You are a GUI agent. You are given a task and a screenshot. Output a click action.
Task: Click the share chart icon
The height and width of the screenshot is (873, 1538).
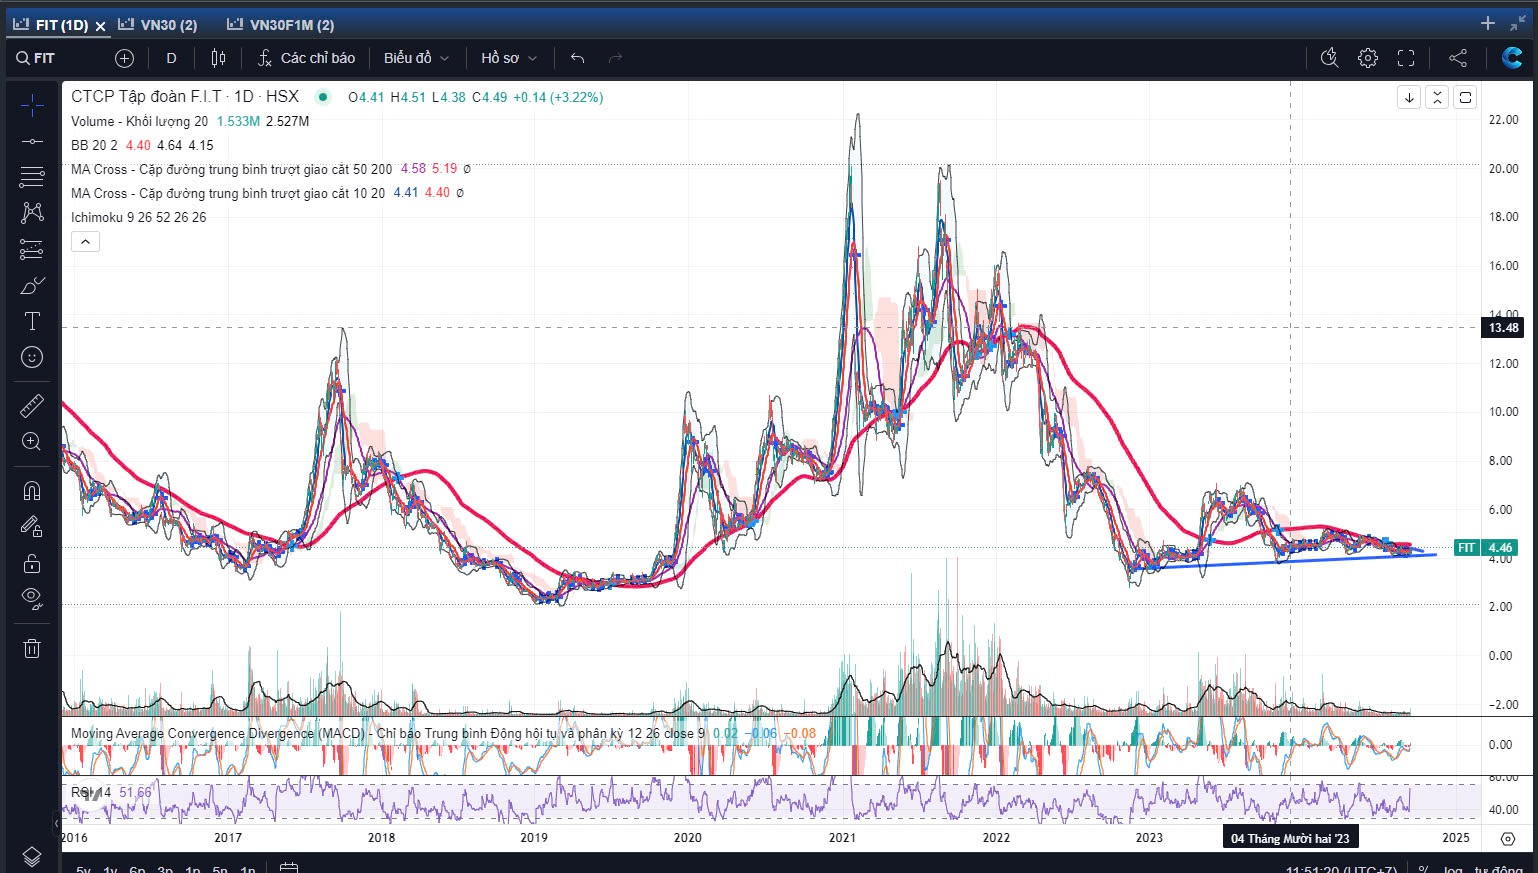coord(1458,58)
